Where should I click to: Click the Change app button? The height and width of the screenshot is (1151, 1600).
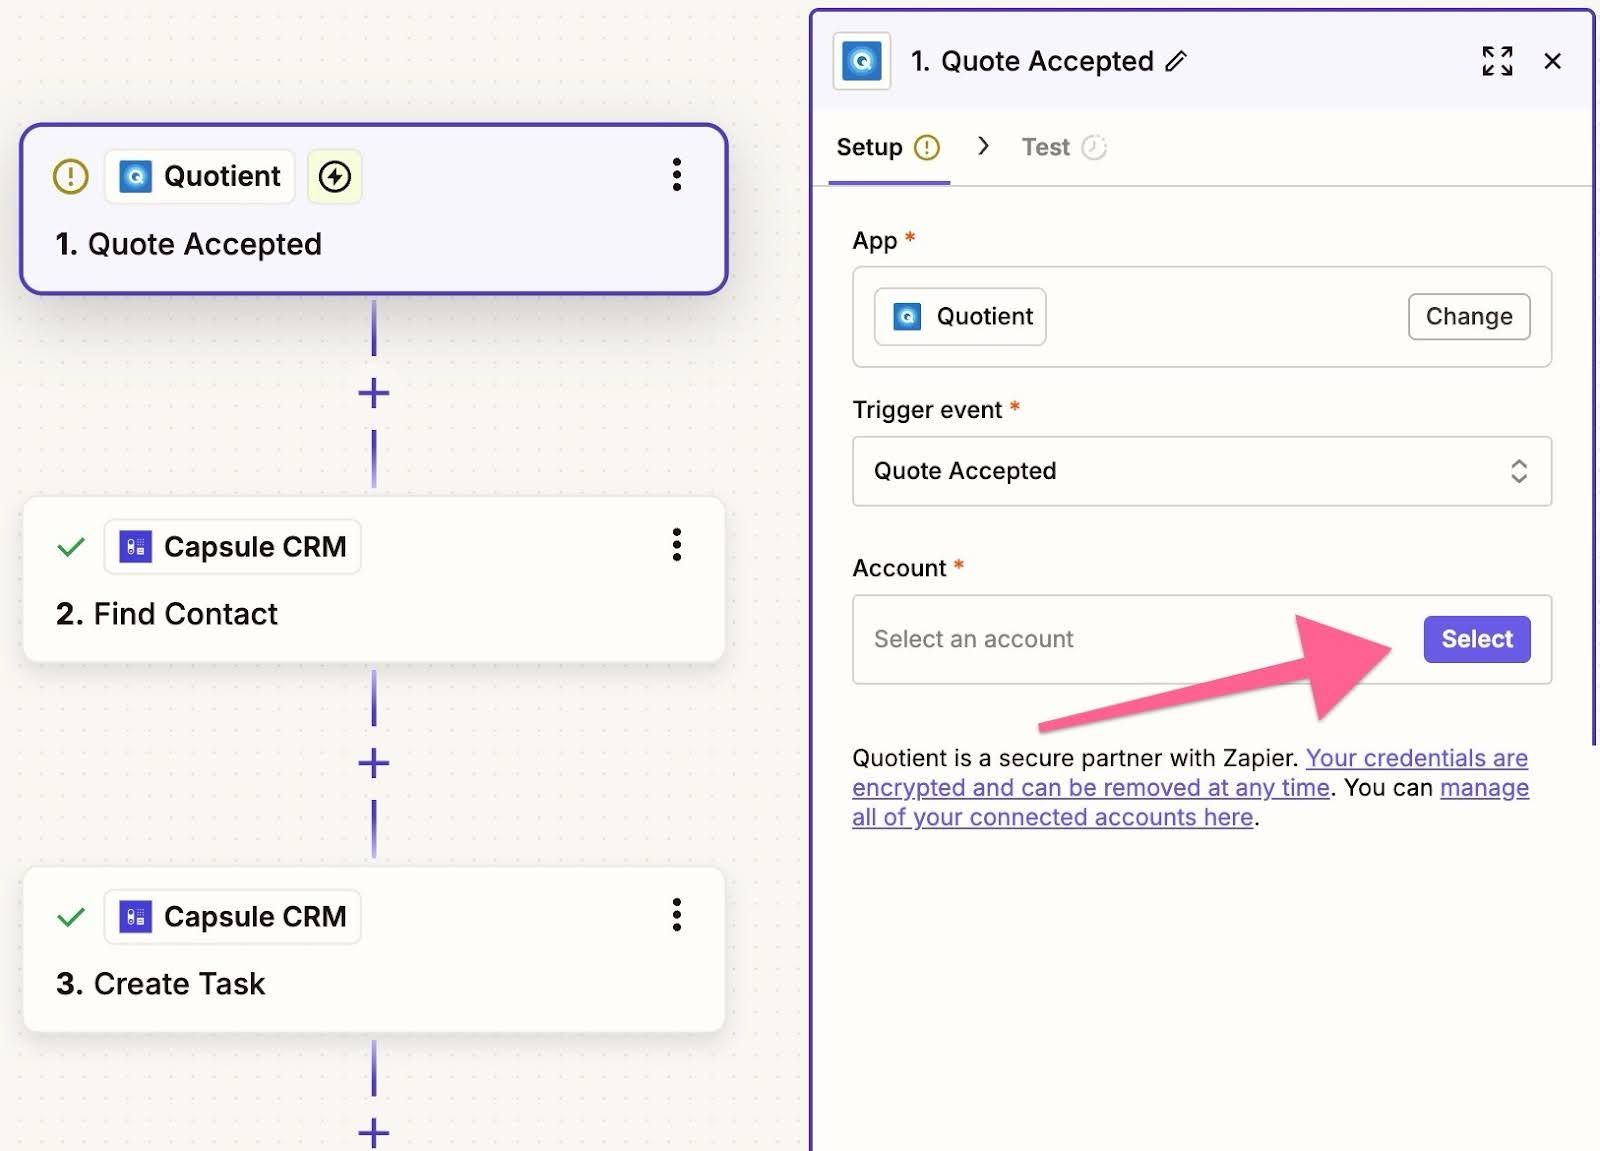(x=1469, y=317)
